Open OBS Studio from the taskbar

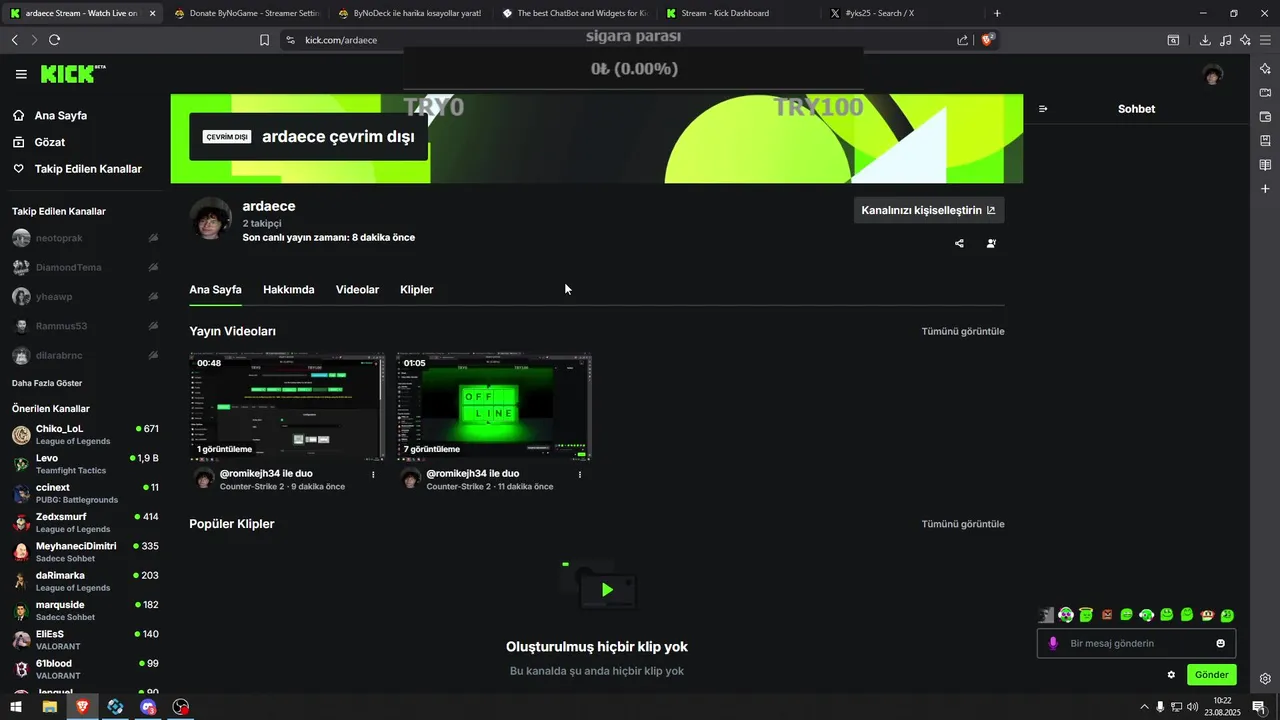(x=181, y=707)
